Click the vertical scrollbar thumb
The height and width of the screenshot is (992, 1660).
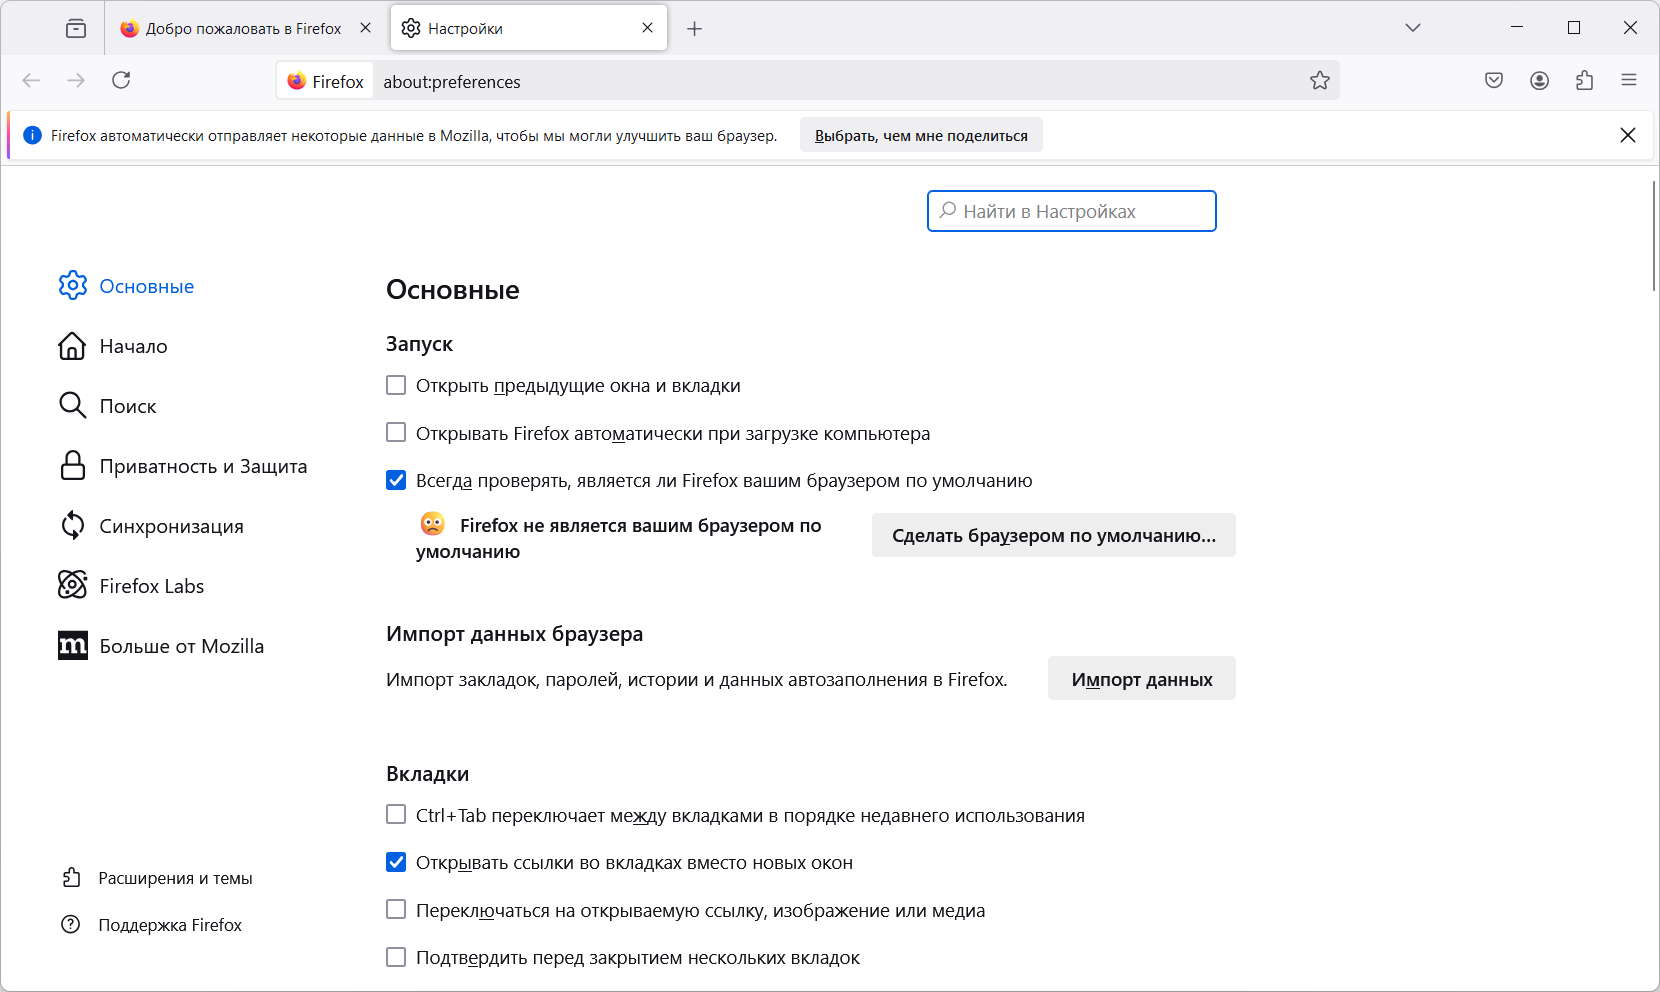coord(1654,235)
